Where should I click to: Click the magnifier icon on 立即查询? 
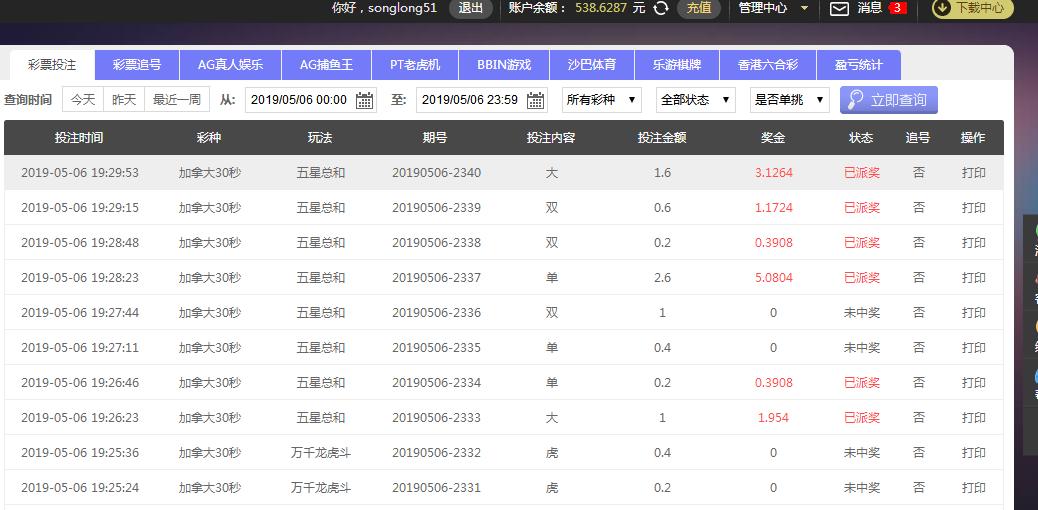pos(856,100)
